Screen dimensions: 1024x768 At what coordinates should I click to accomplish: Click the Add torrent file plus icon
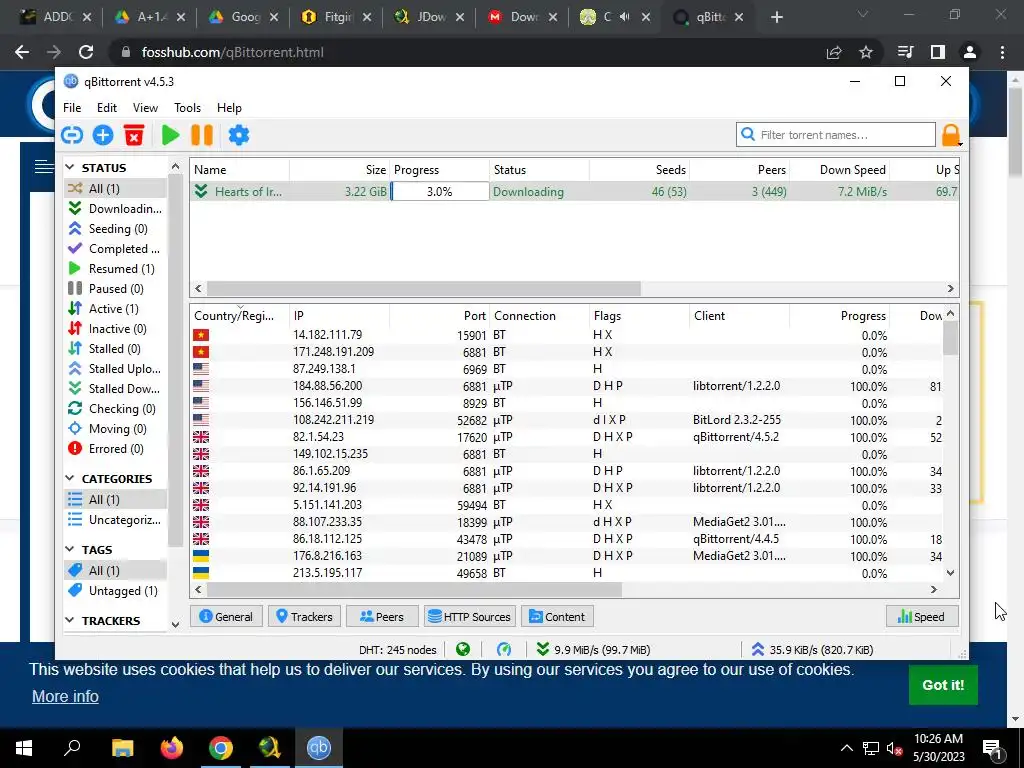[103, 135]
